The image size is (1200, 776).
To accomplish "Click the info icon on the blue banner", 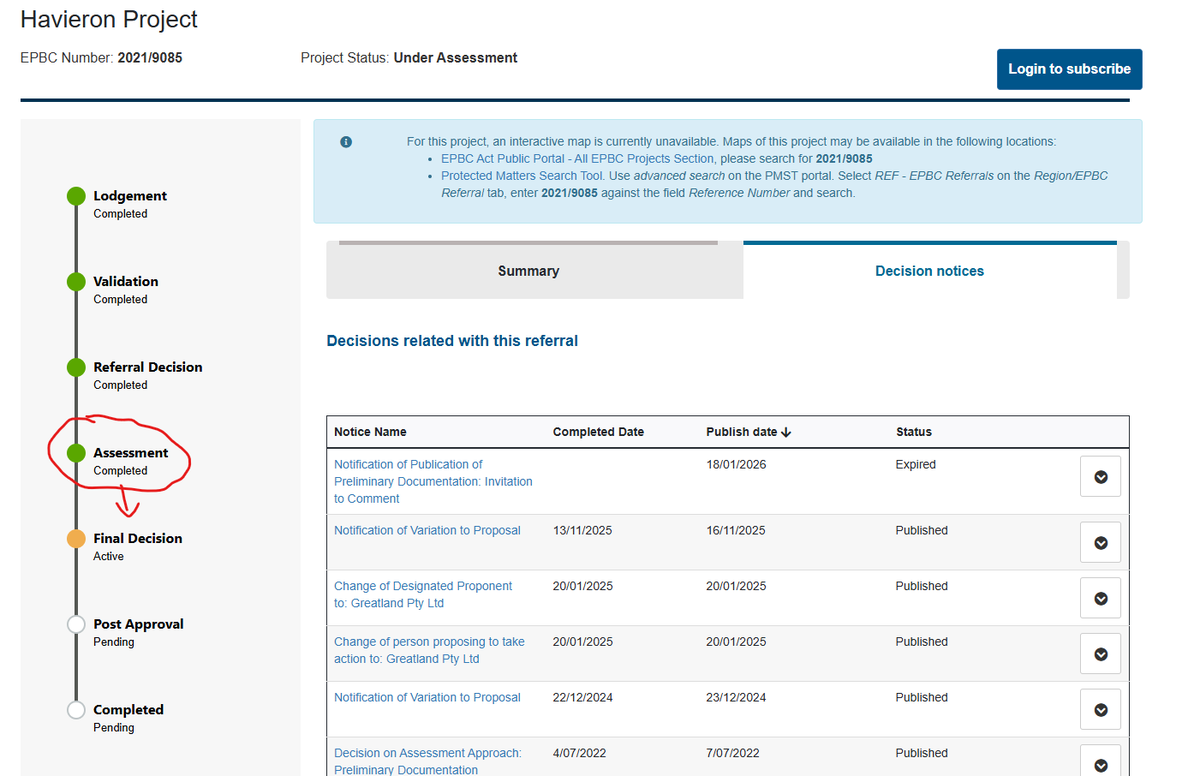I will tap(346, 141).
